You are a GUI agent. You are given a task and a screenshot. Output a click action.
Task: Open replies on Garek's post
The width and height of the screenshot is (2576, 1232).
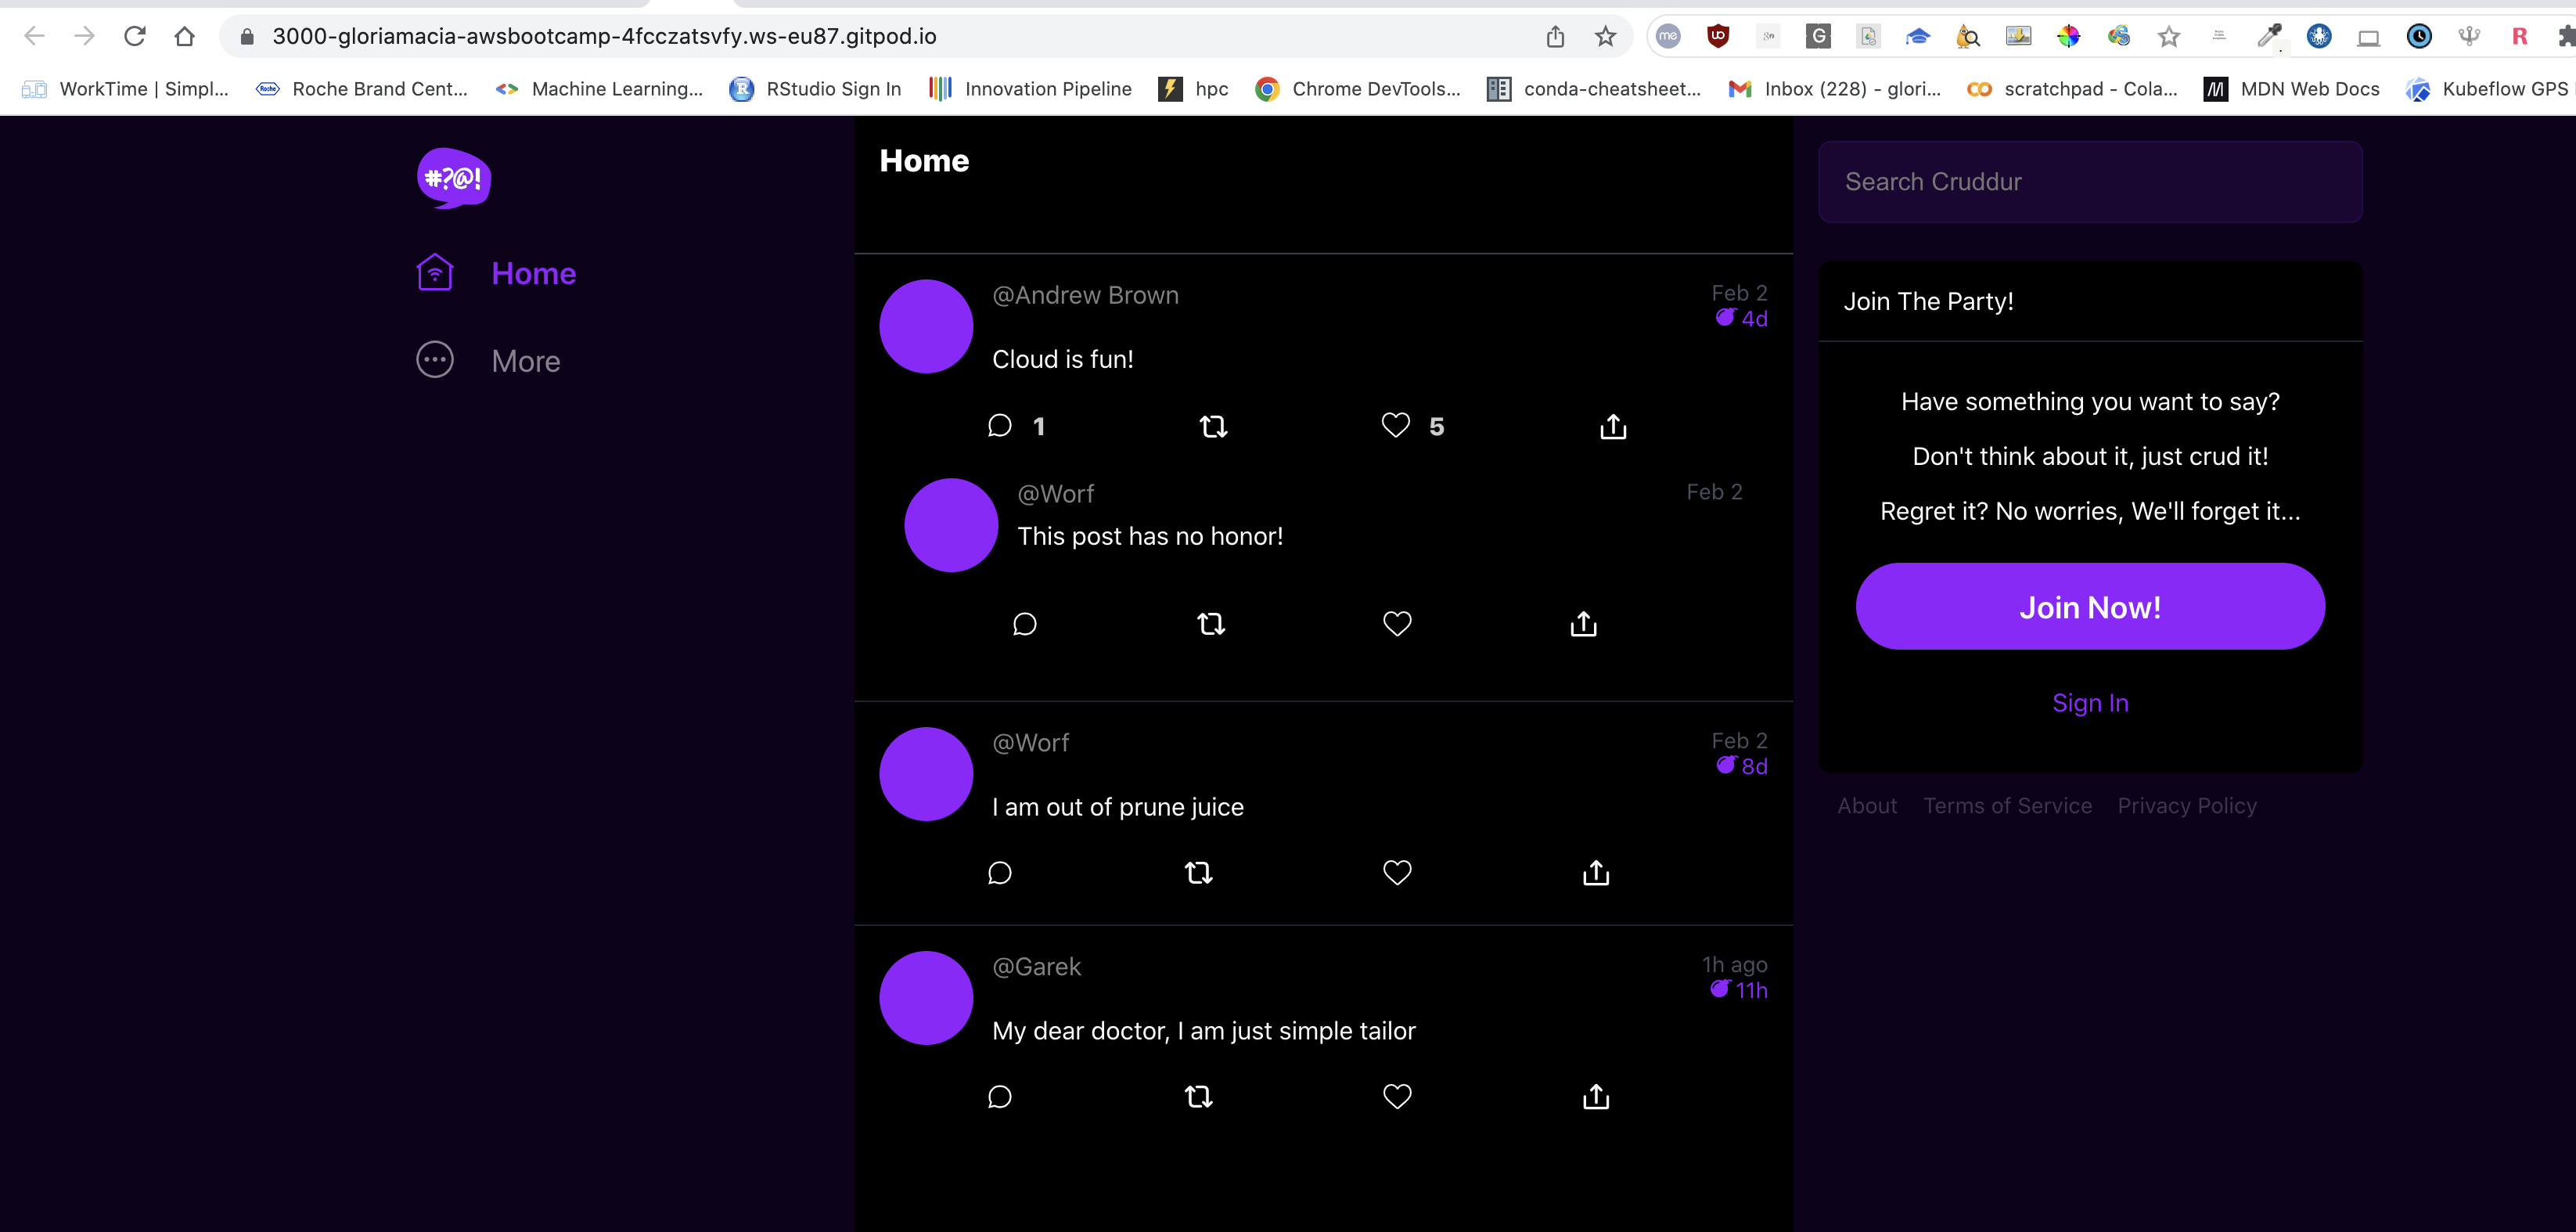pyautogui.click(x=999, y=1097)
